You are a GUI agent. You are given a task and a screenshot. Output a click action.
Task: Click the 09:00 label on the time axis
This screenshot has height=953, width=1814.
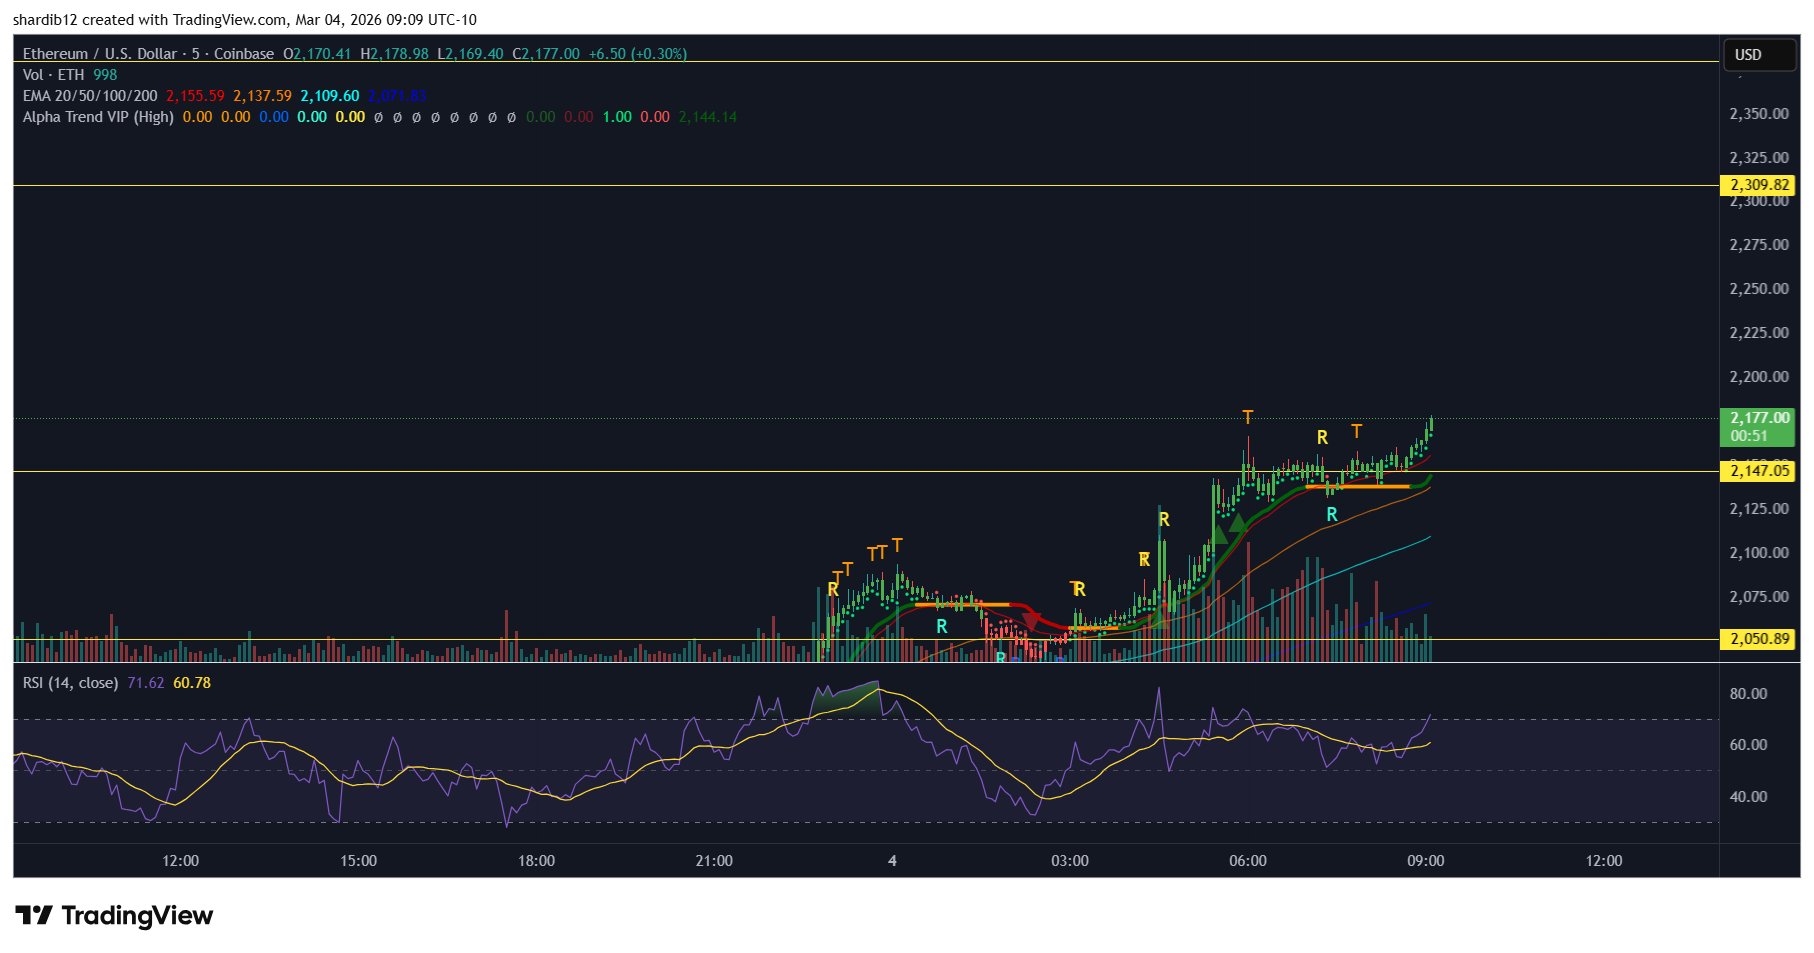pos(1425,861)
